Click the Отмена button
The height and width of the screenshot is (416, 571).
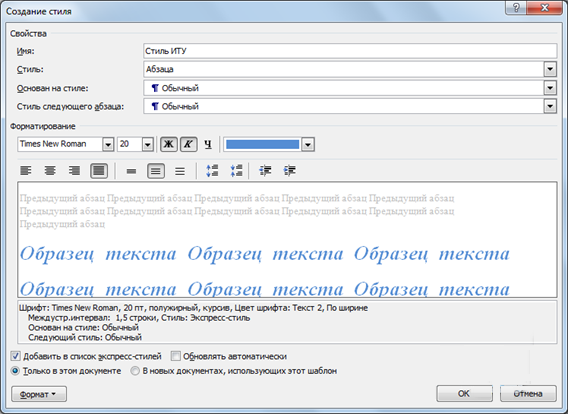[x=528, y=394]
